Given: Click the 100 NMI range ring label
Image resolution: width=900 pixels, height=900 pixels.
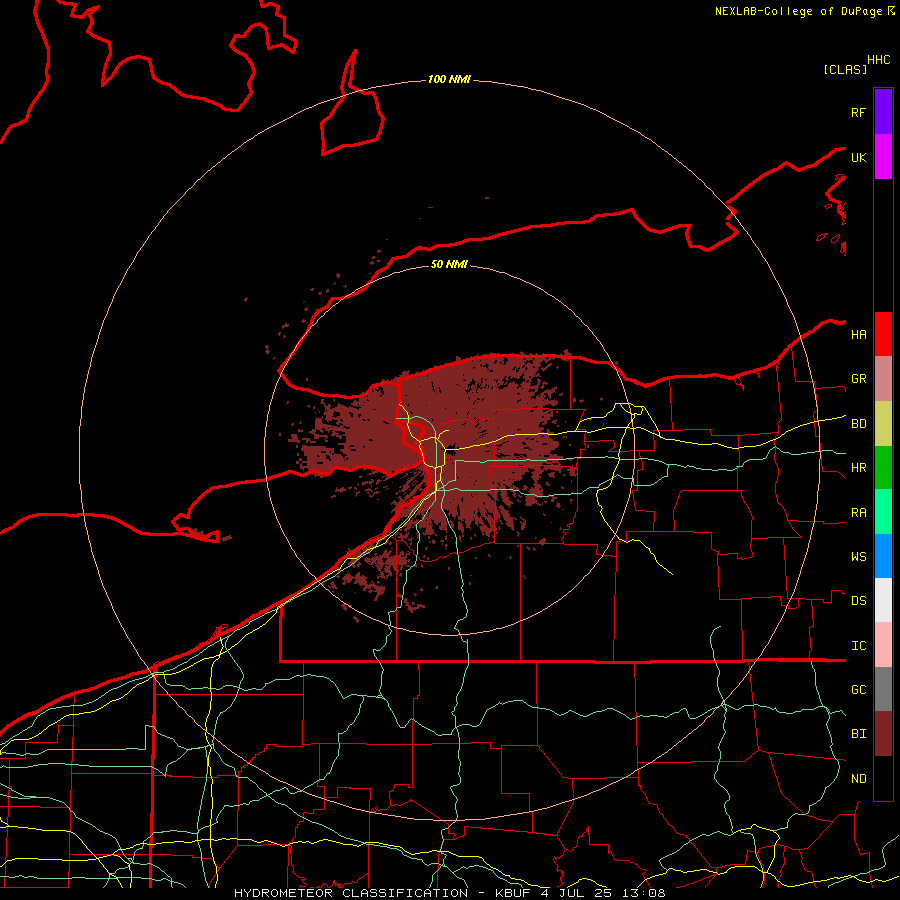Looking at the screenshot, I should (449, 79).
